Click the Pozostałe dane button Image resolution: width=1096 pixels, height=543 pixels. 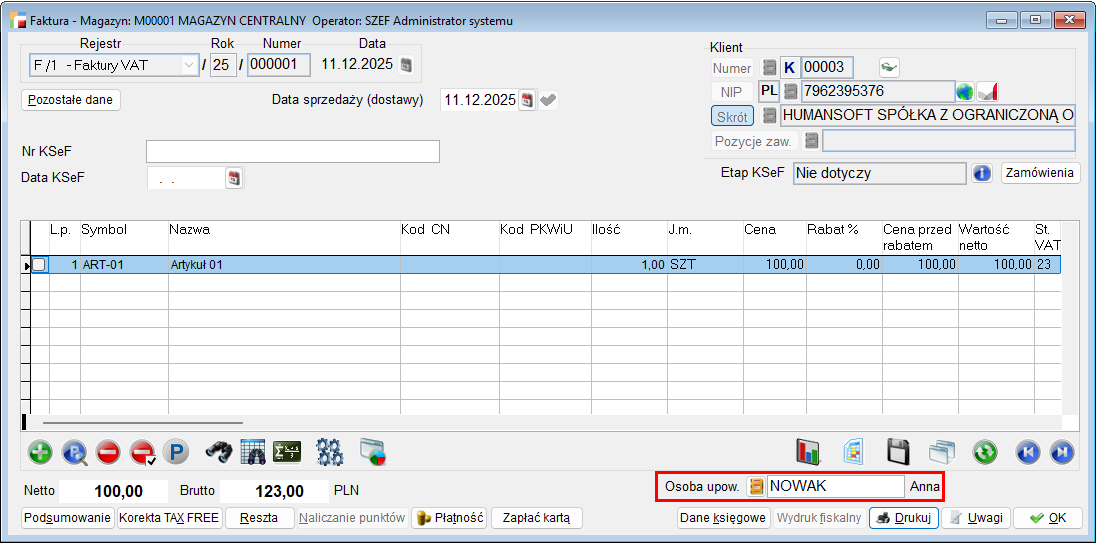coord(71,100)
